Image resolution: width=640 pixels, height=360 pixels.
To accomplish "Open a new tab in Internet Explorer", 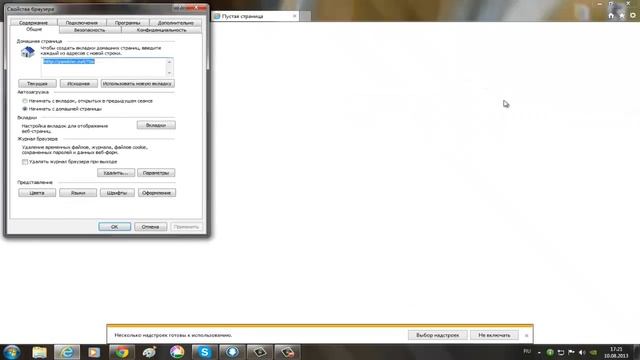I will (305, 16).
